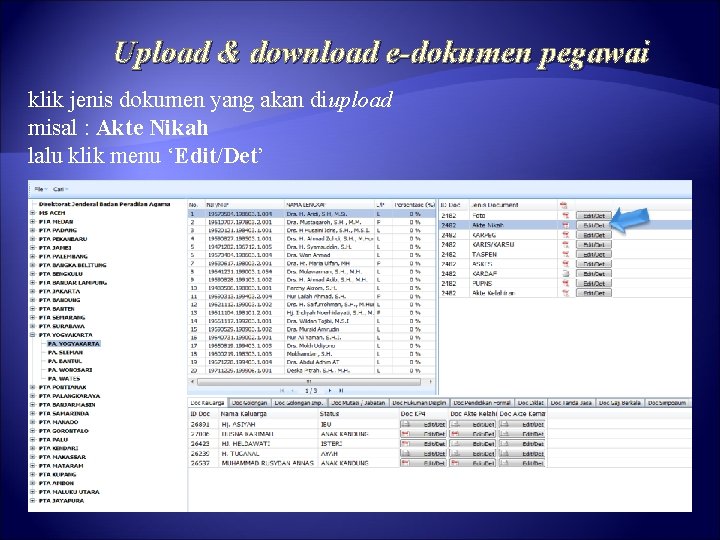
Task: Select the KARIS/KARSU document row
Action: coord(565,245)
